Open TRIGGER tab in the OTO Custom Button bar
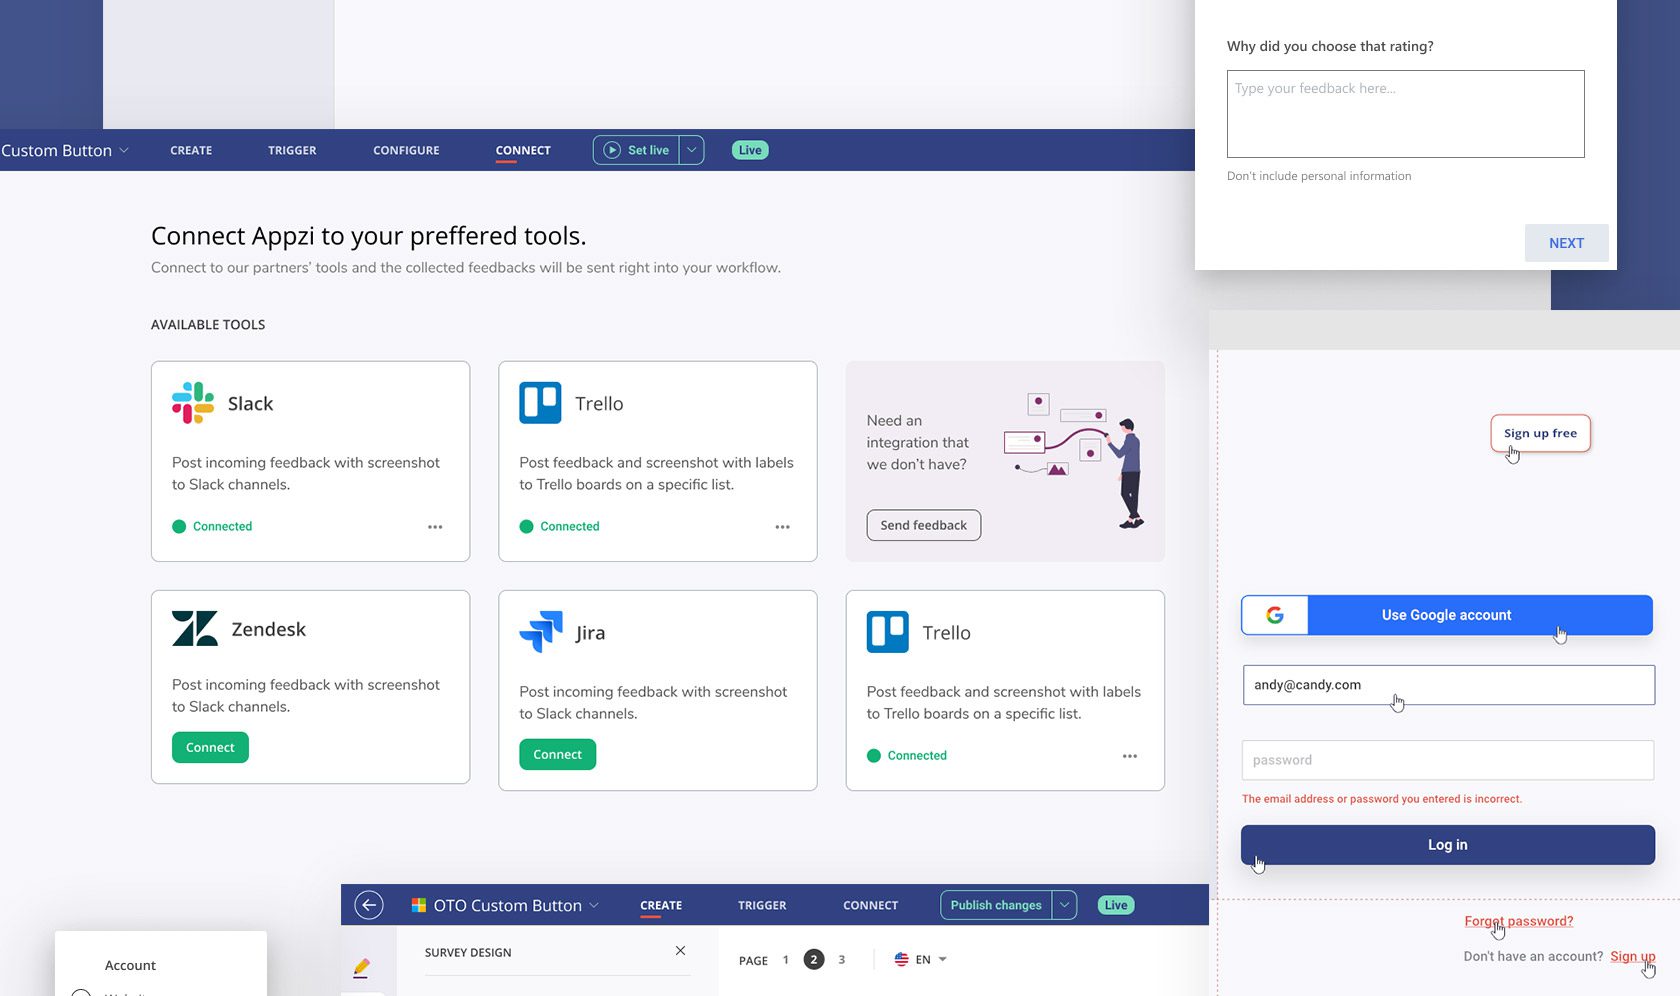Image resolution: width=1680 pixels, height=996 pixels. click(x=762, y=905)
